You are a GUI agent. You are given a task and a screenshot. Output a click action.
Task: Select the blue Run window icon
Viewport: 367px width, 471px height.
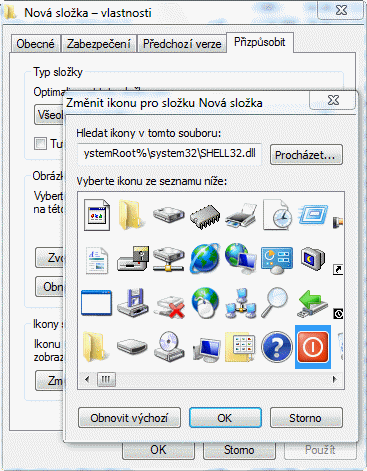coord(313,214)
